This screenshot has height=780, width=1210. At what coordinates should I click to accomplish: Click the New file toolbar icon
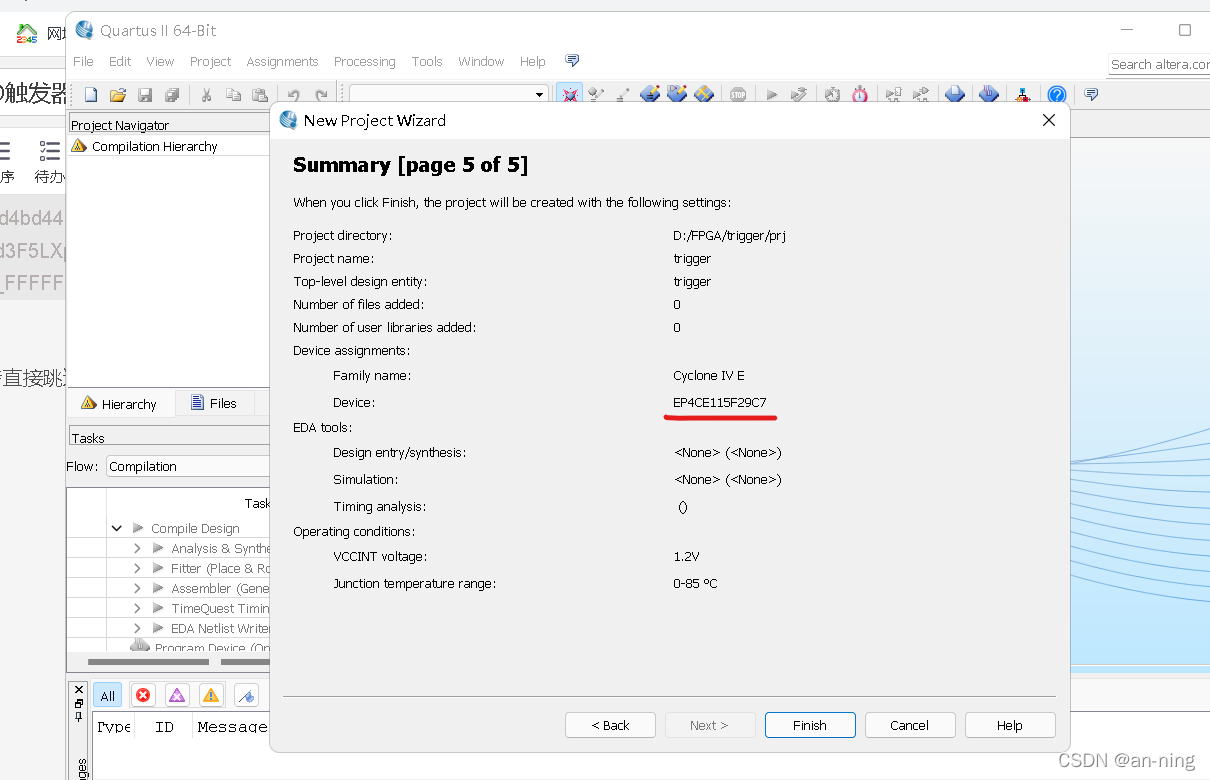pyautogui.click(x=91, y=95)
